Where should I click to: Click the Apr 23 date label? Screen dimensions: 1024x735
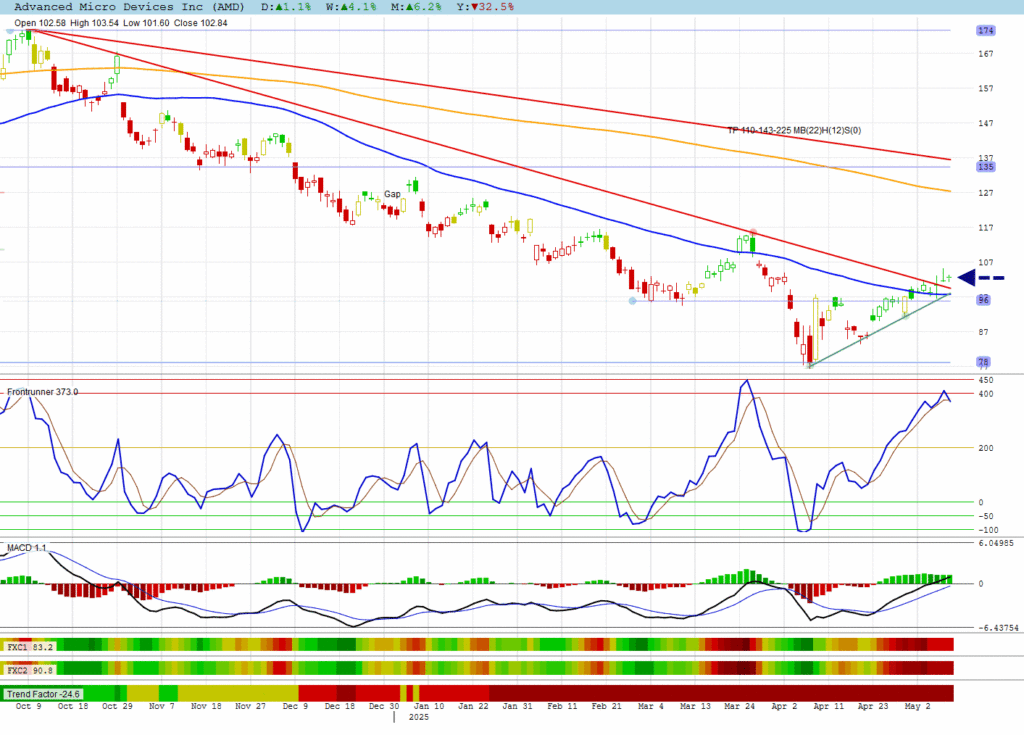tap(872, 706)
